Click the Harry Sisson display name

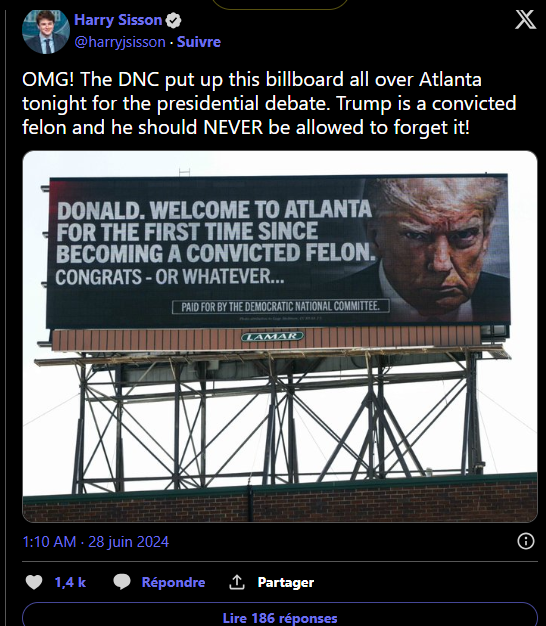click(118, 20)
